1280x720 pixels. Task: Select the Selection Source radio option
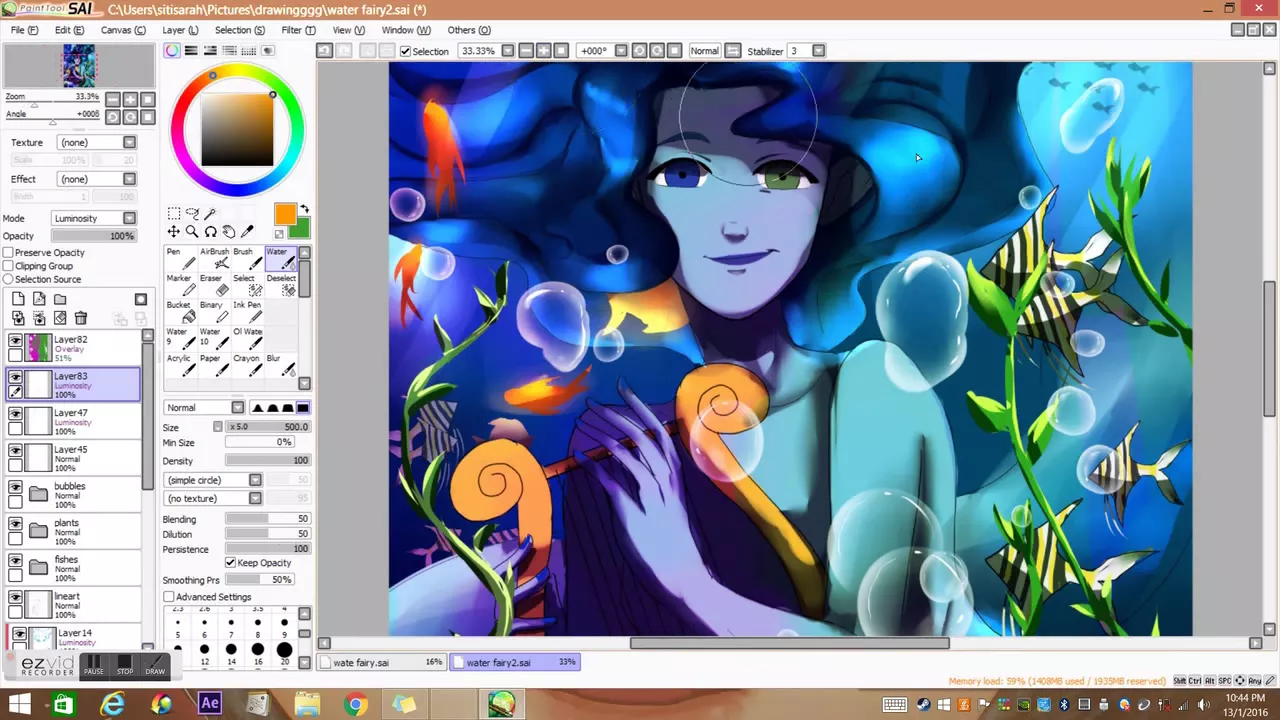[x=8, y=279]
